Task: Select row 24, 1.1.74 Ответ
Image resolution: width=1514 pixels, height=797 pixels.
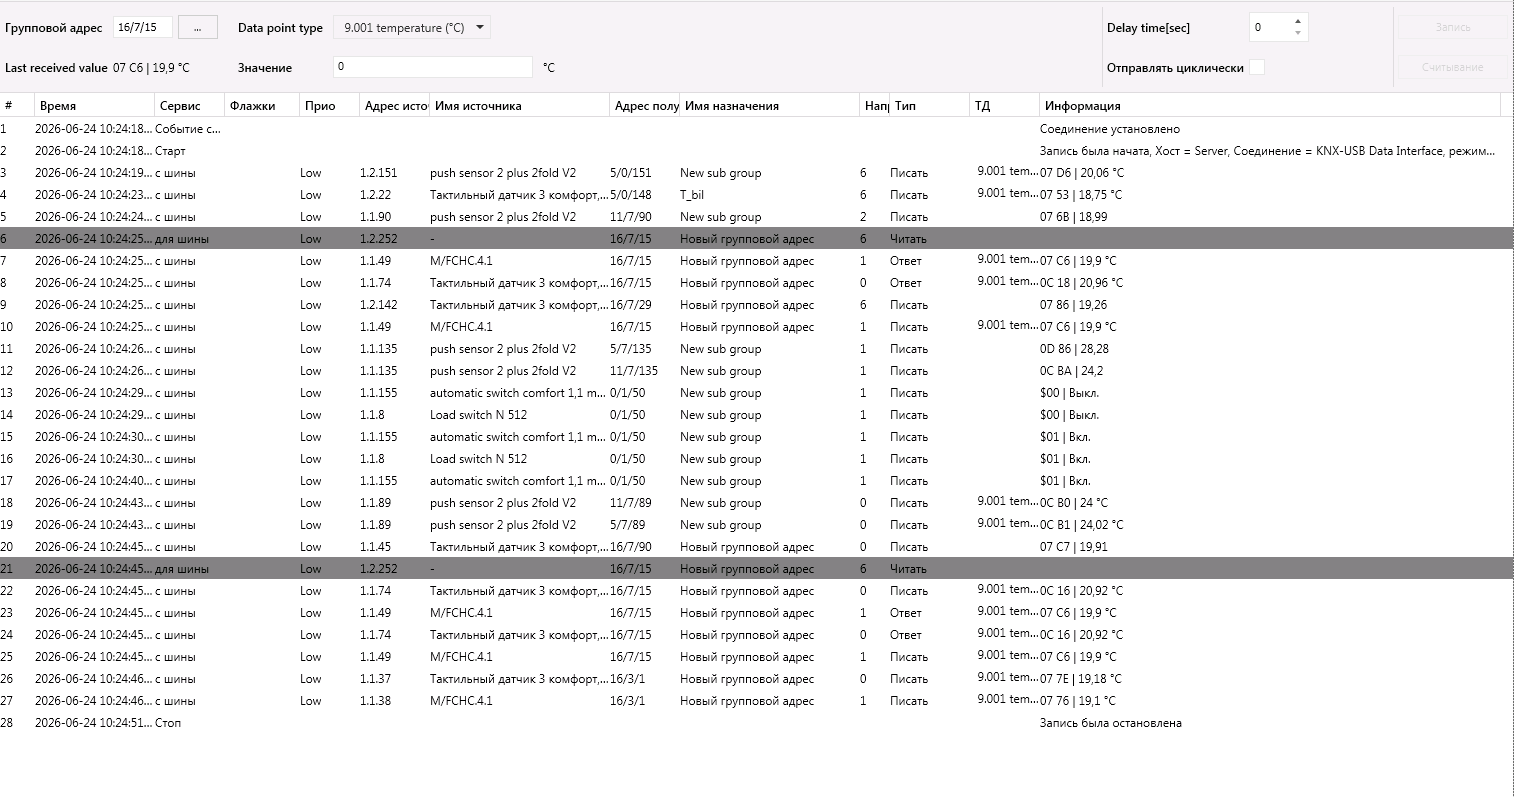Action: [757, 635]
